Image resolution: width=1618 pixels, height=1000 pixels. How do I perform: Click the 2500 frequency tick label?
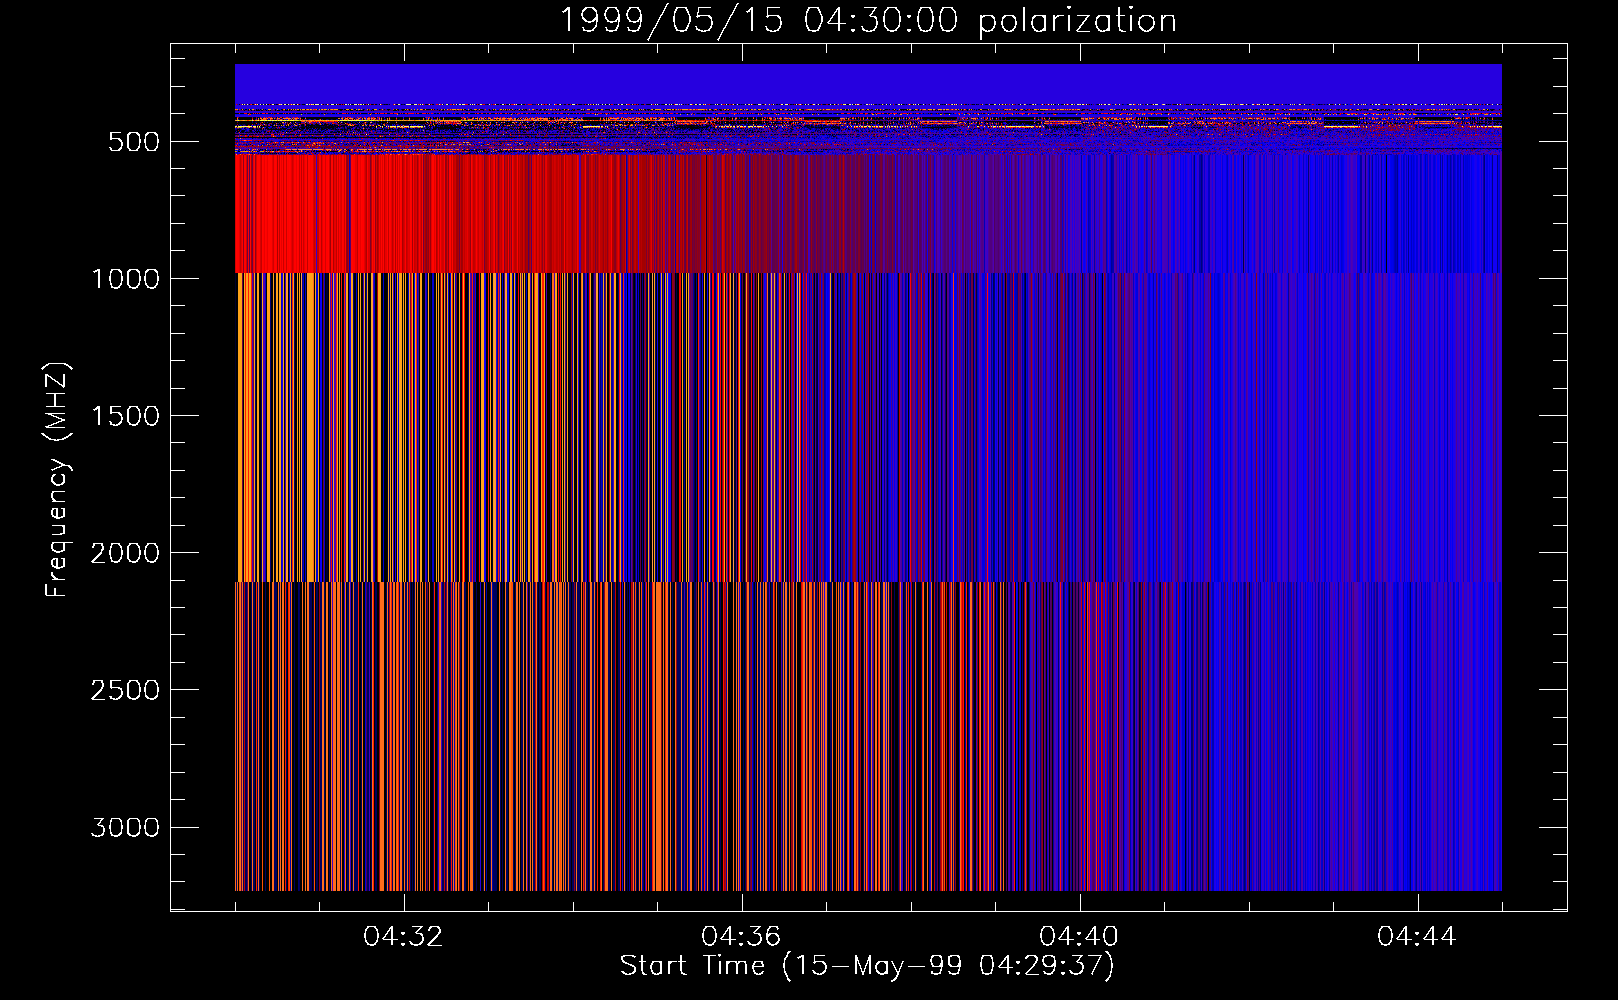pos(125,690)
